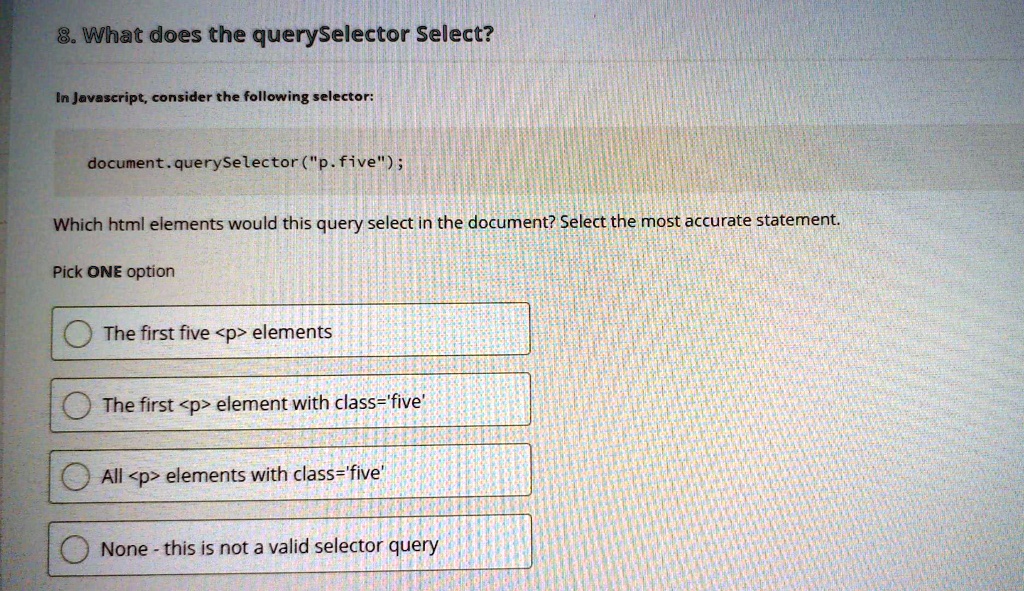This screenshot has height=591, width=1024.
Task: Click answer text "All <p> elements with class='five'"
Action: (x=241, y=475)
